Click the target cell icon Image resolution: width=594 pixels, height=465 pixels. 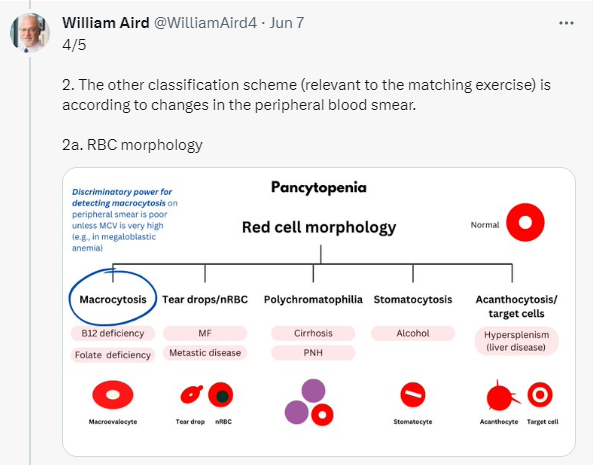(x=540, y=395)
